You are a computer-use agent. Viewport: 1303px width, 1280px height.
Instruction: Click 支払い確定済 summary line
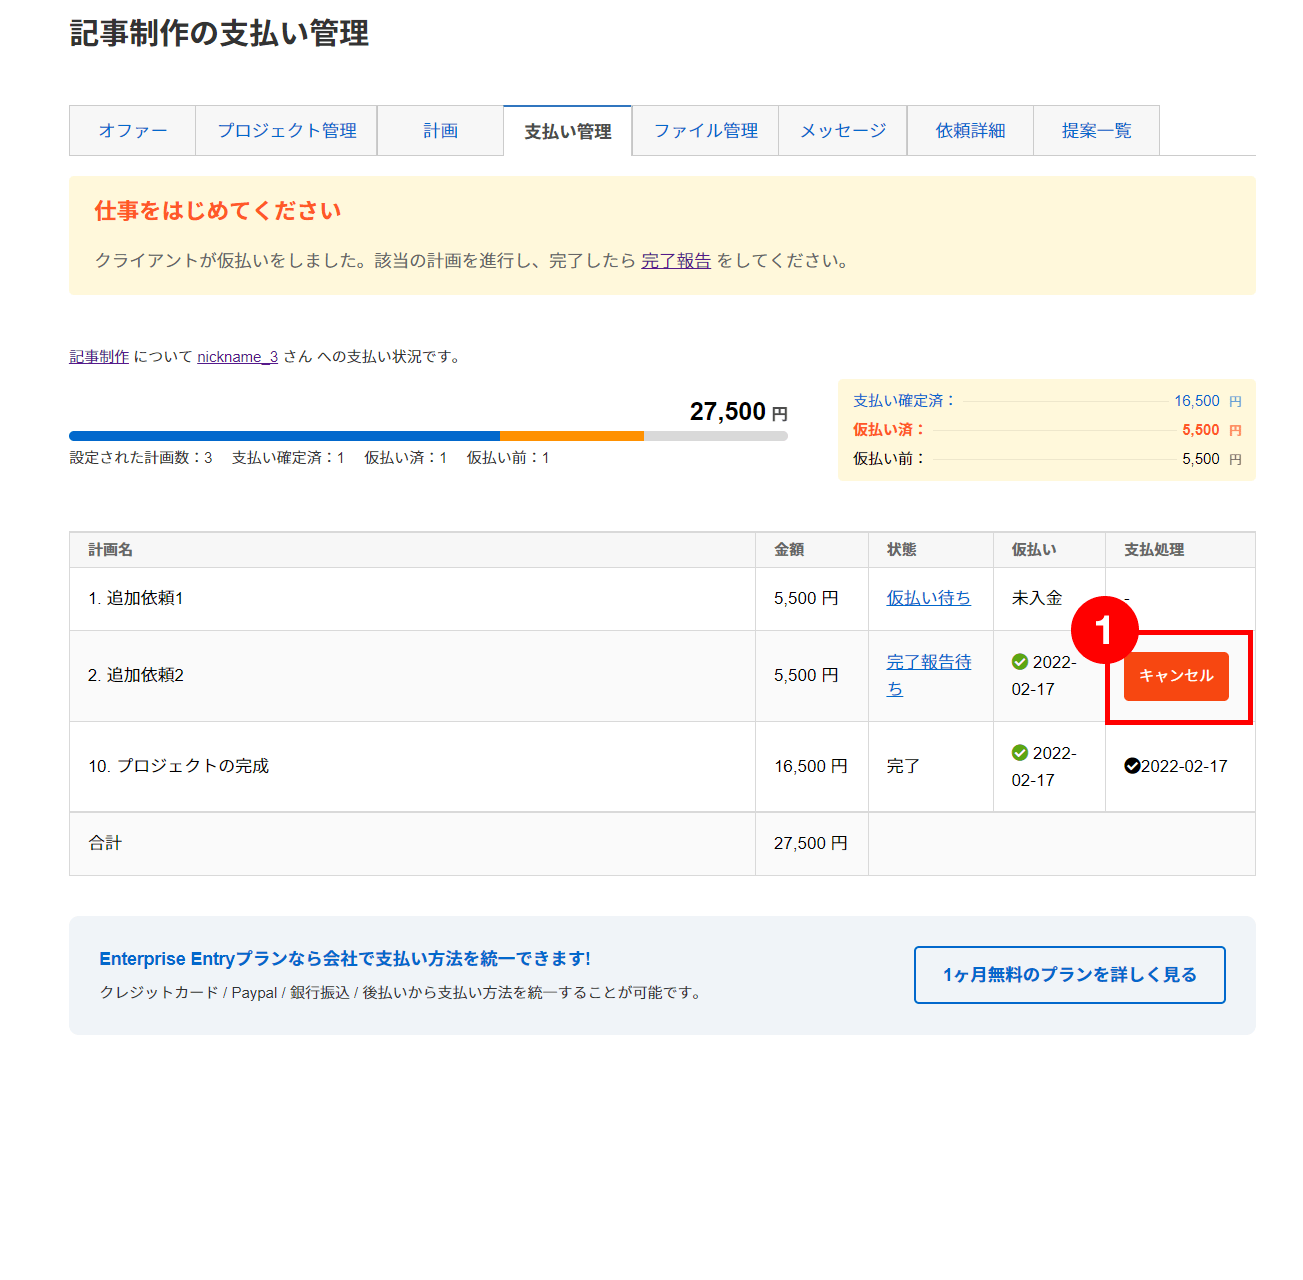(1047, 401)
